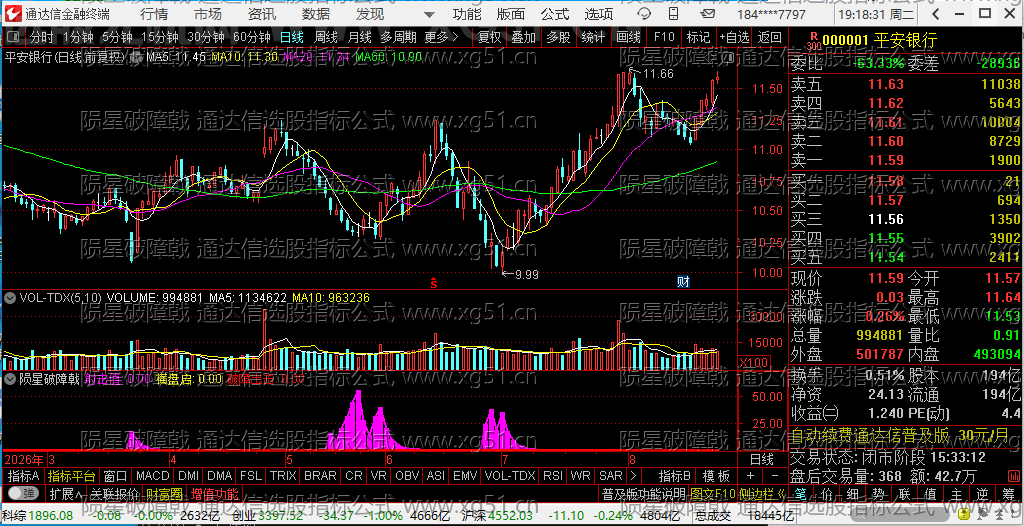Open the 数据 menu
This screenshot has height=526, width=1024.
(316, 14)
